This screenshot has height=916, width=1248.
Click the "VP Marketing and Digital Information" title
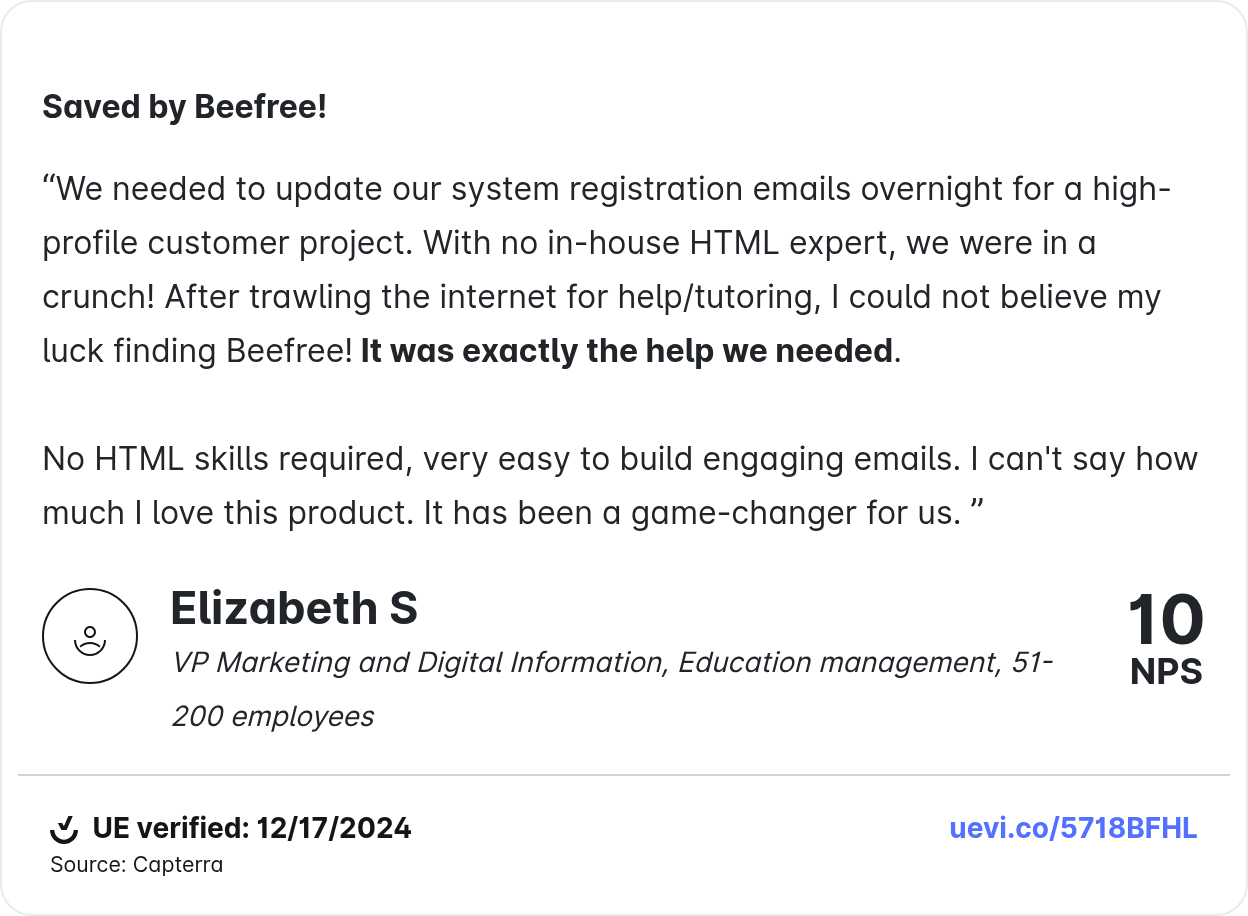(418, 662)
